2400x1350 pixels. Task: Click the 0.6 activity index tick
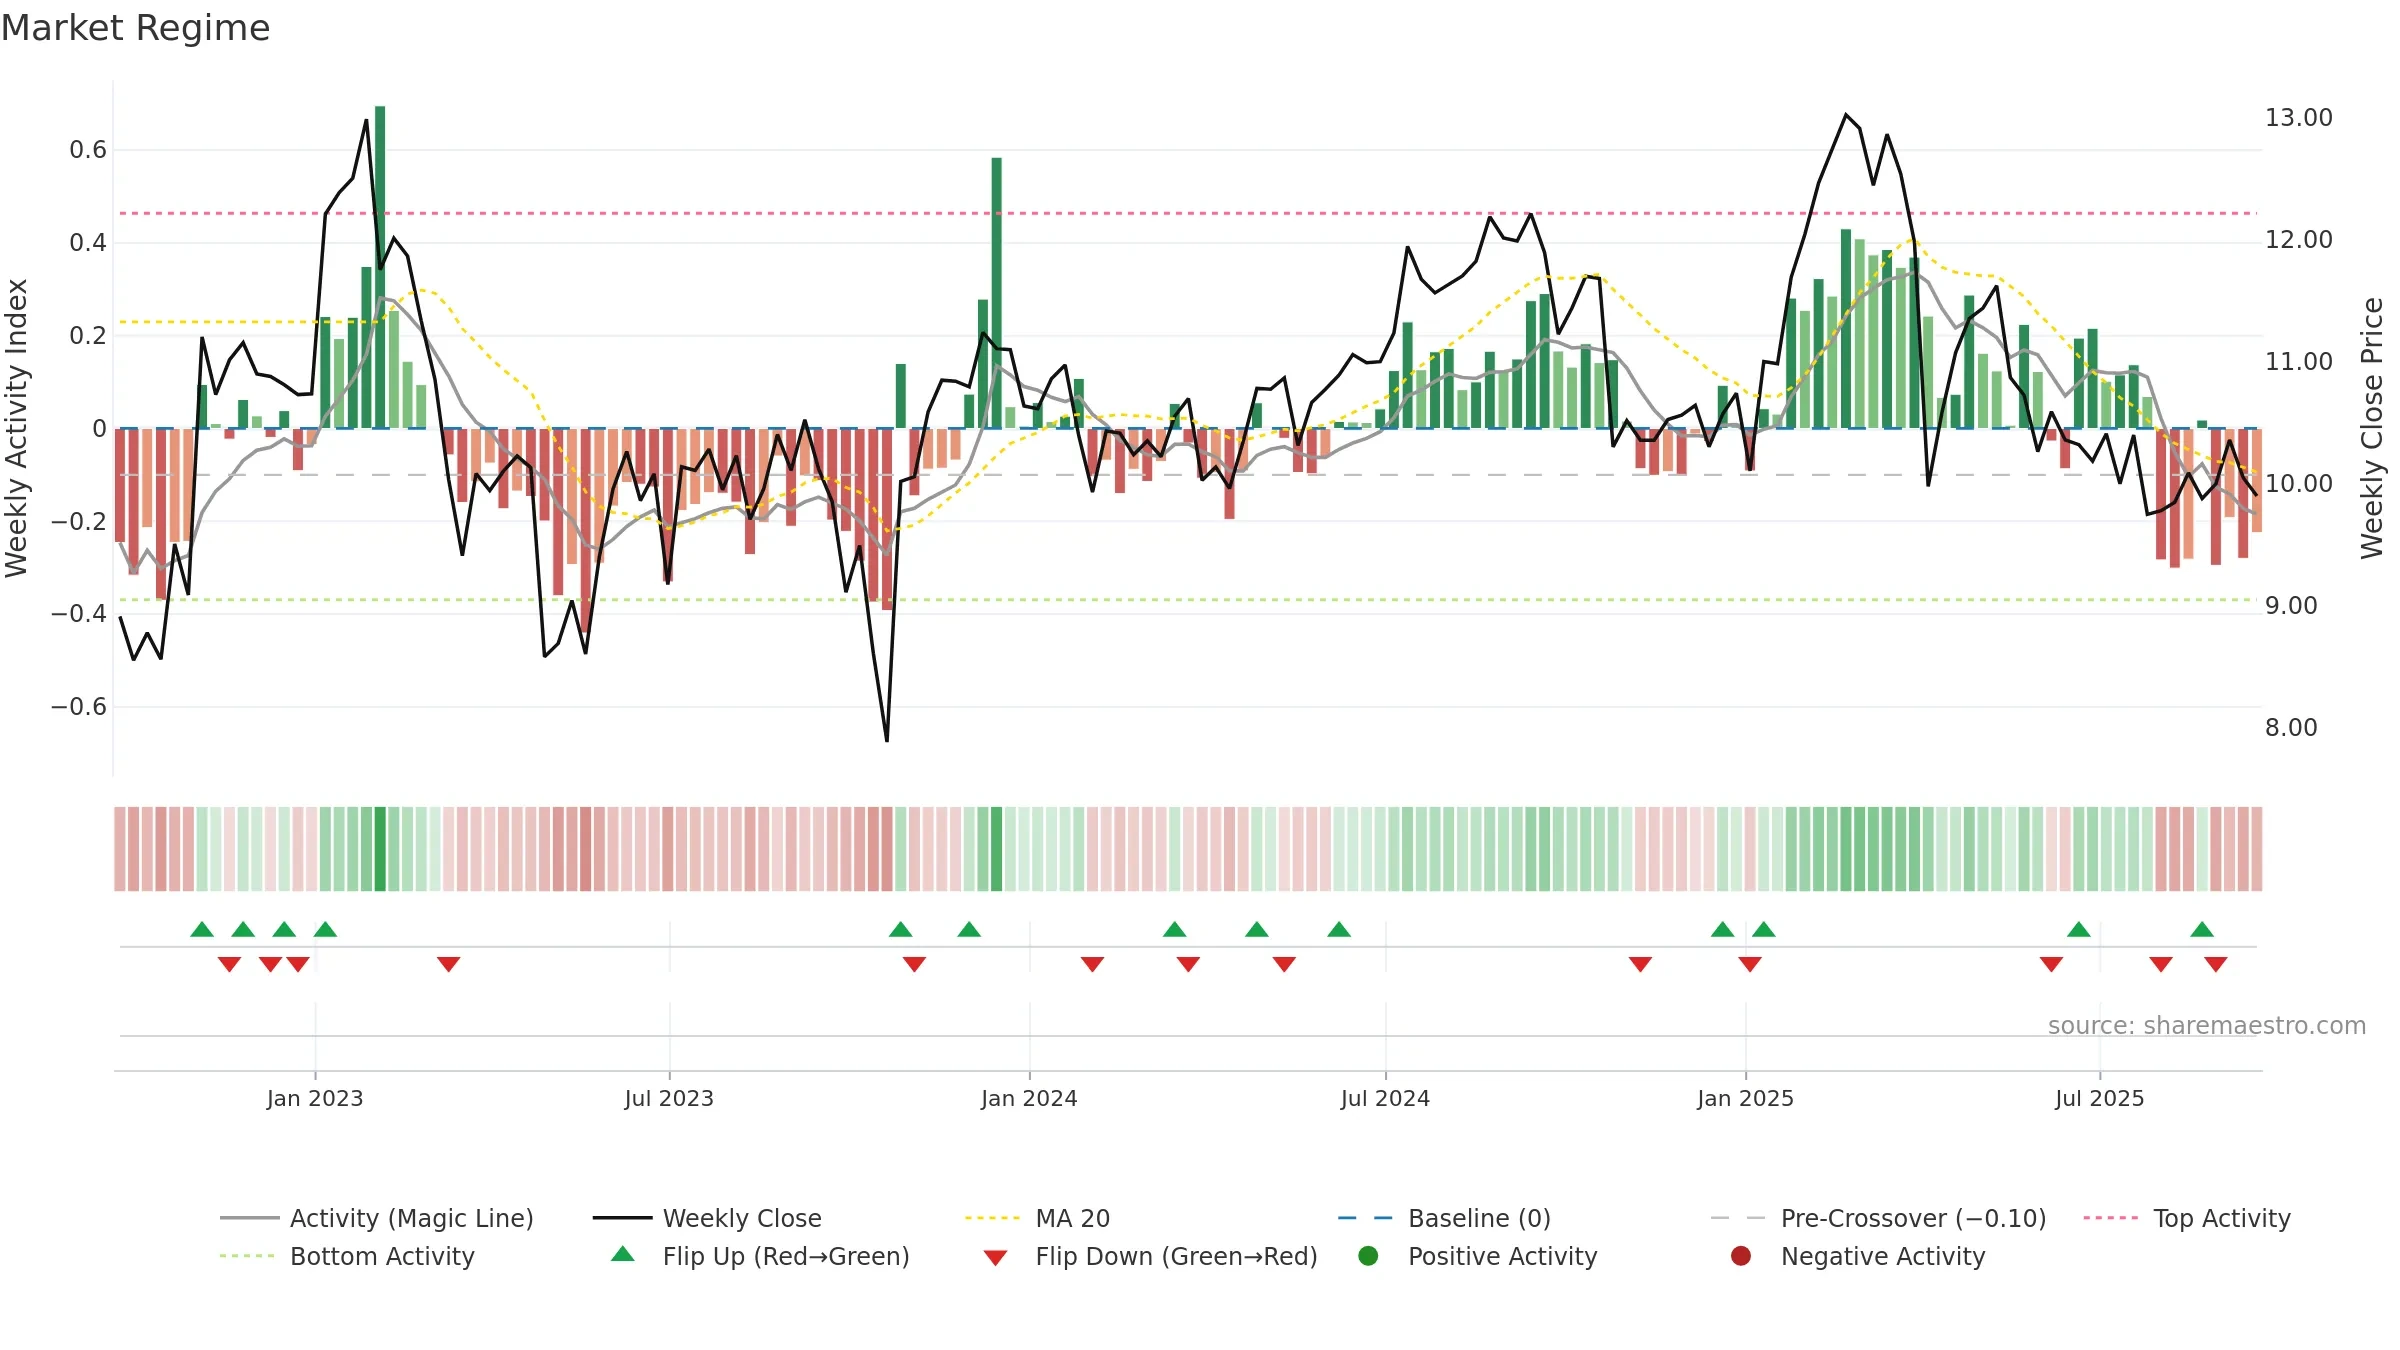point(88,150)
